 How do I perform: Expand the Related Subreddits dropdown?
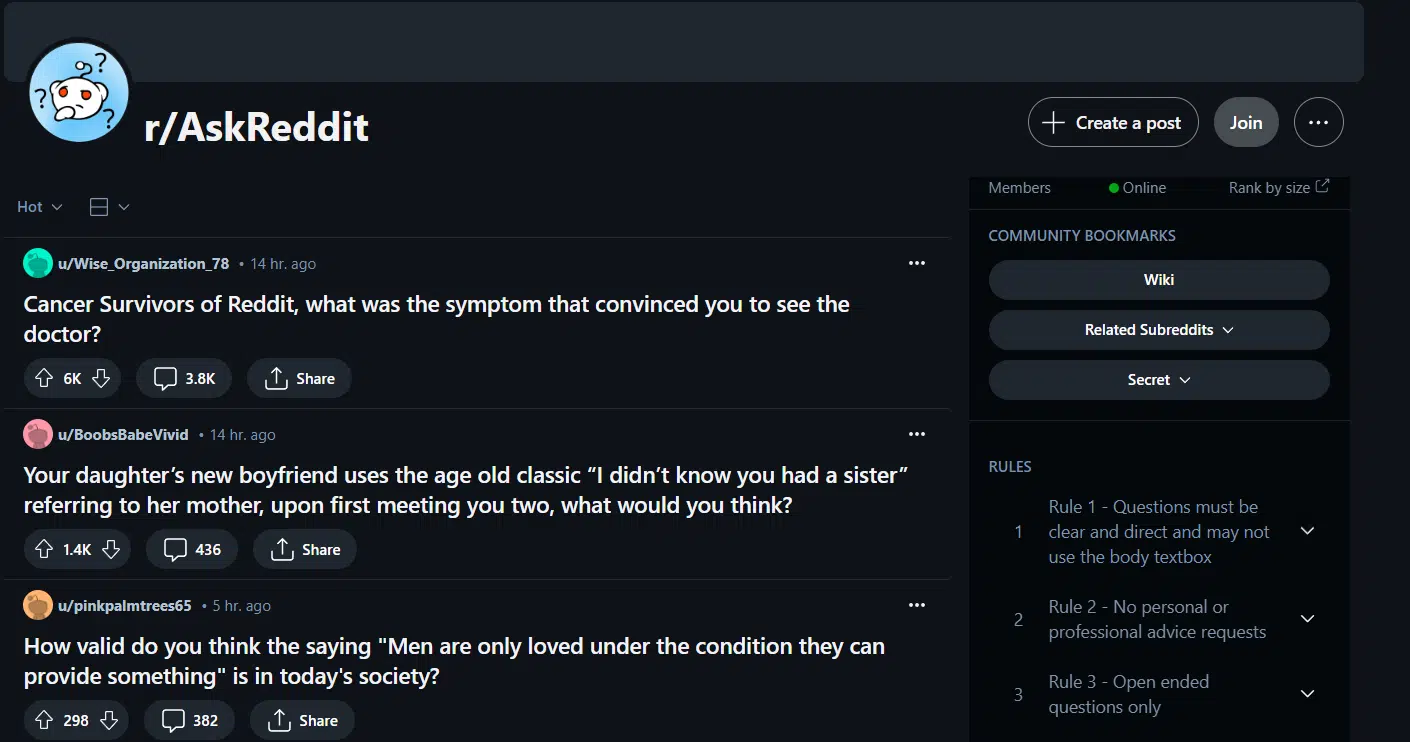point(1158,329)
